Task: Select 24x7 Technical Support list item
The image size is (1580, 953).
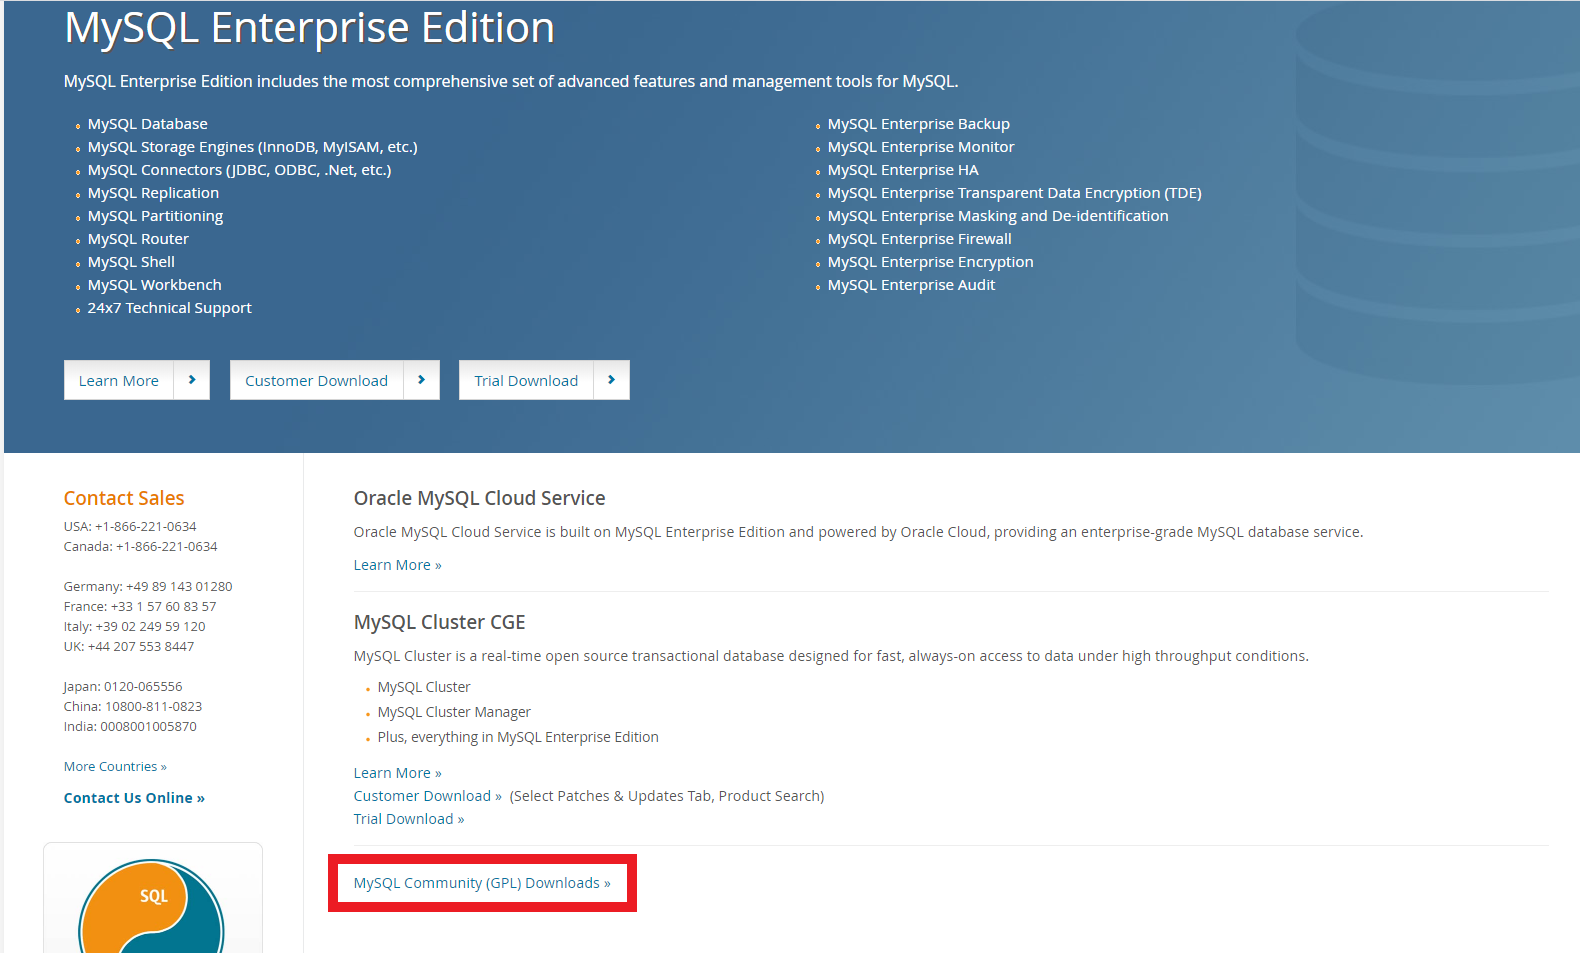Action: coord(170,308)
